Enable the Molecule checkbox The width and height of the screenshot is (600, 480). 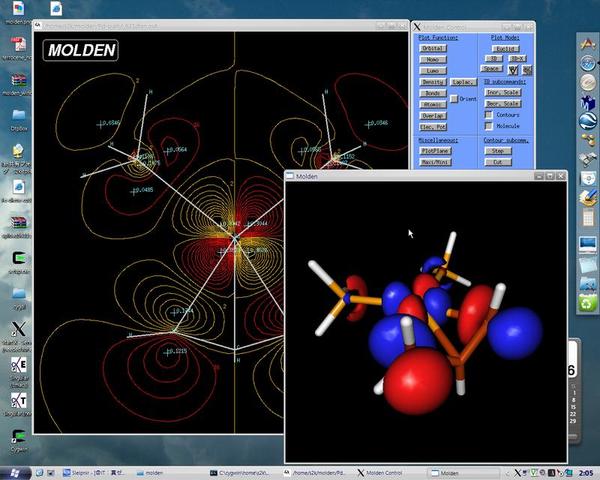coord(489,126)
